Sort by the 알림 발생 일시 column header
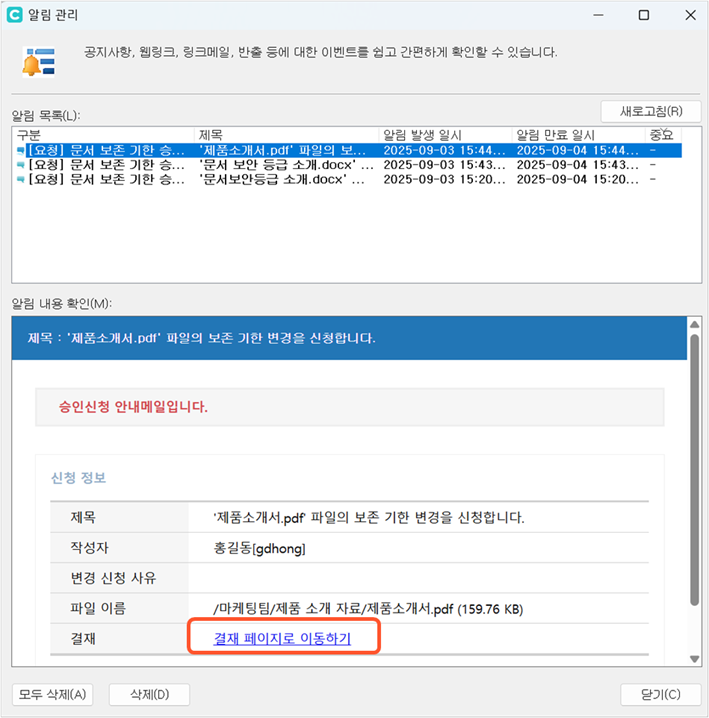 pyautogui.click(x=445, y=134)
